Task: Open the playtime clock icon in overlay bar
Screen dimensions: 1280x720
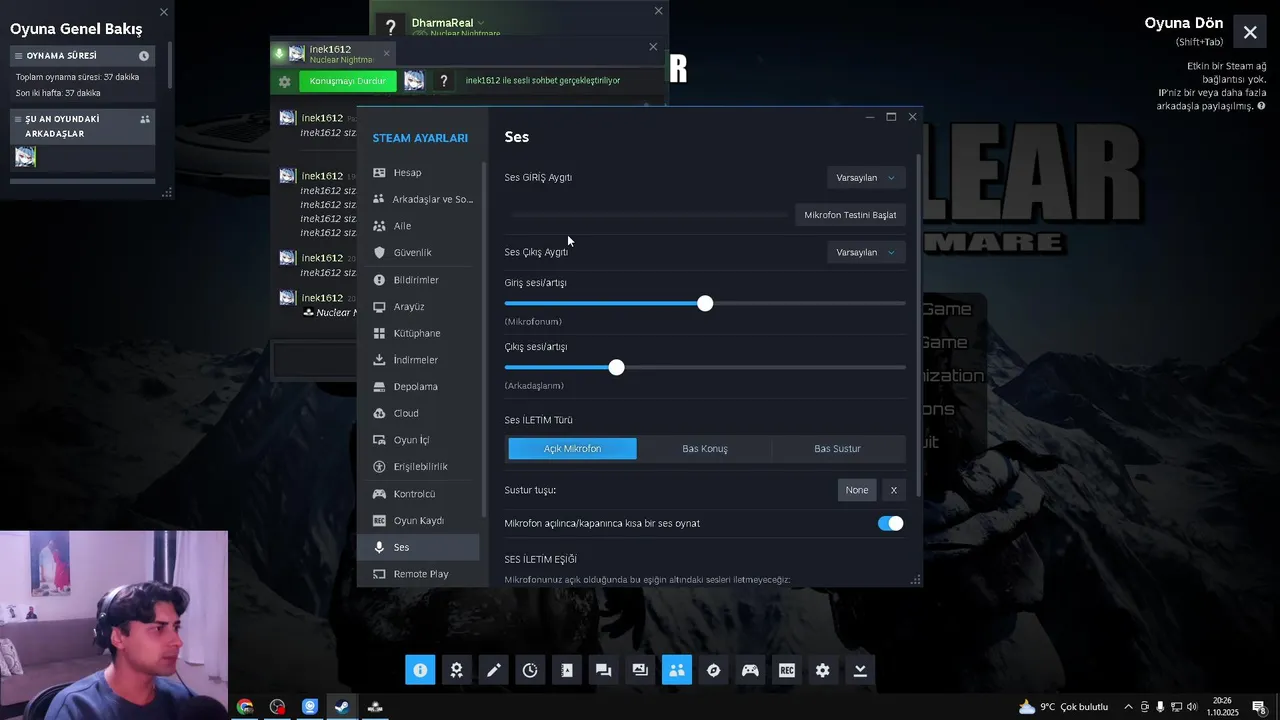Action: [530, 670]
